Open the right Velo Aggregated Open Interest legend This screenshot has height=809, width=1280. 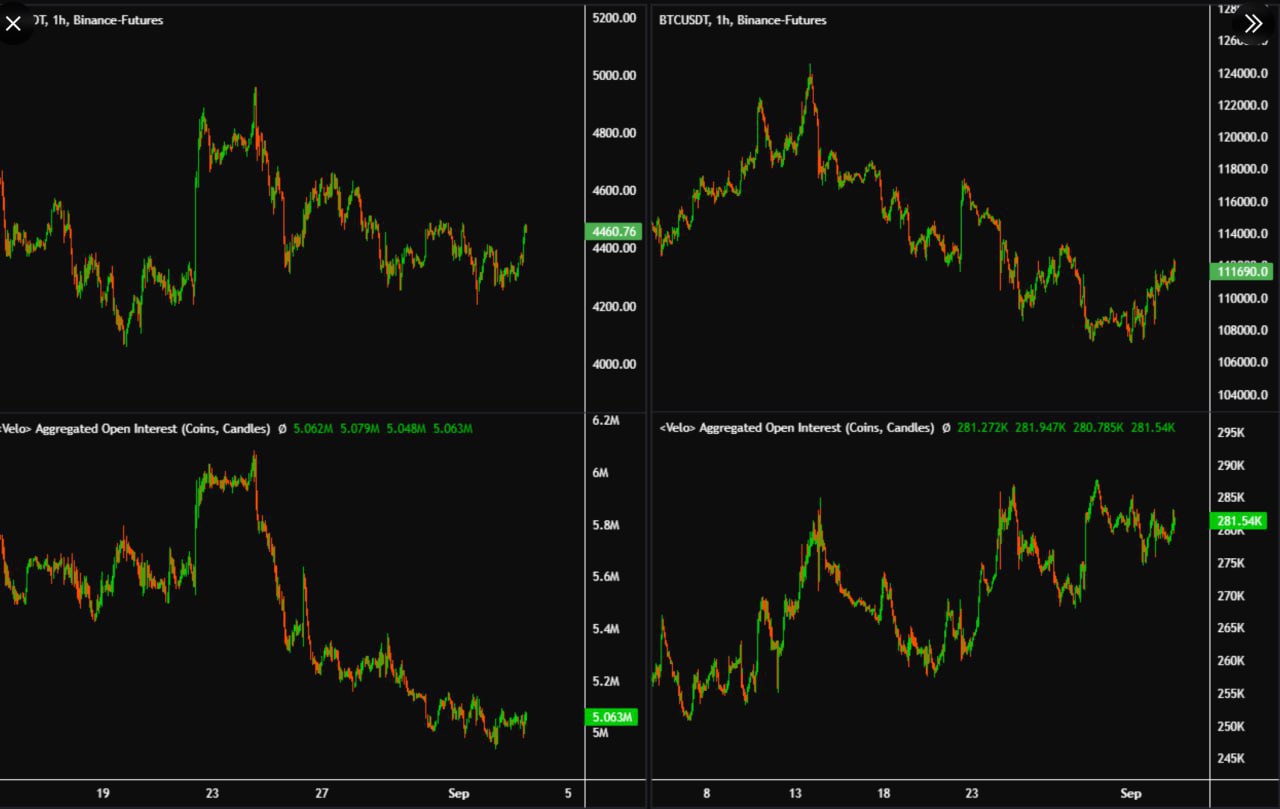pyautogui.click(x=796, y=428)
